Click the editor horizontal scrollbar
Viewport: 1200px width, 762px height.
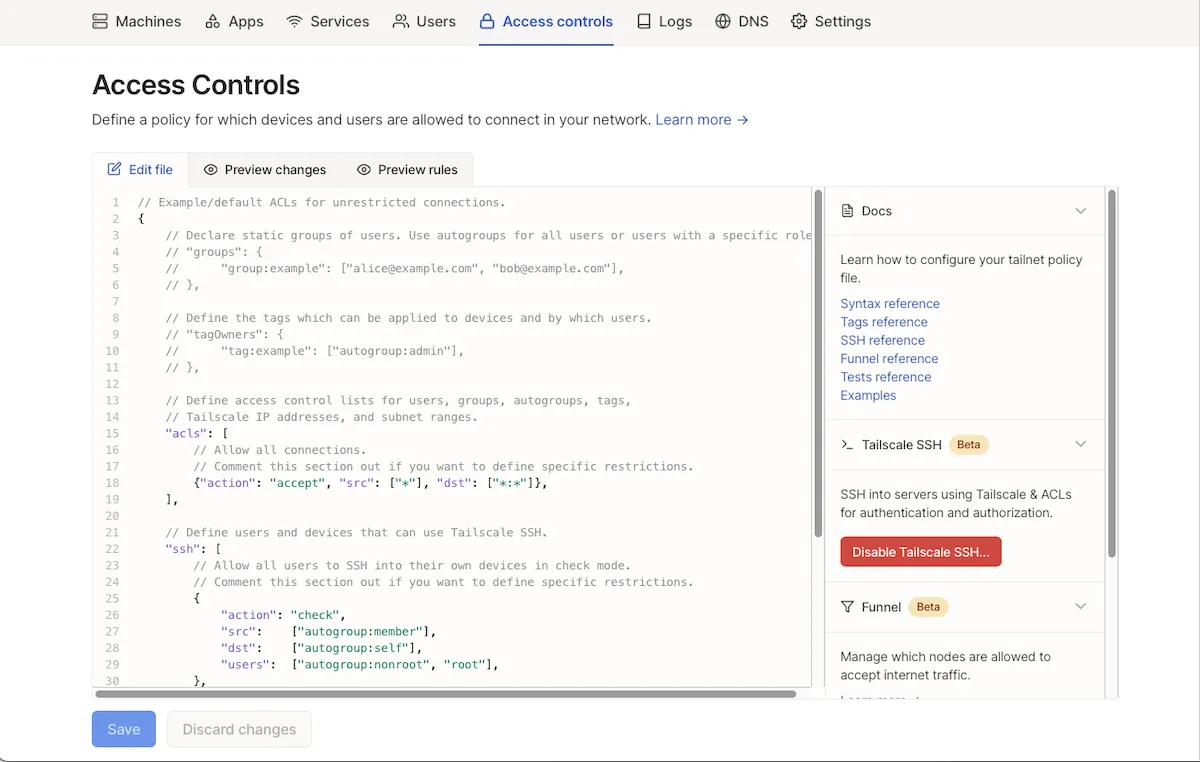click(x=447, y=693)
